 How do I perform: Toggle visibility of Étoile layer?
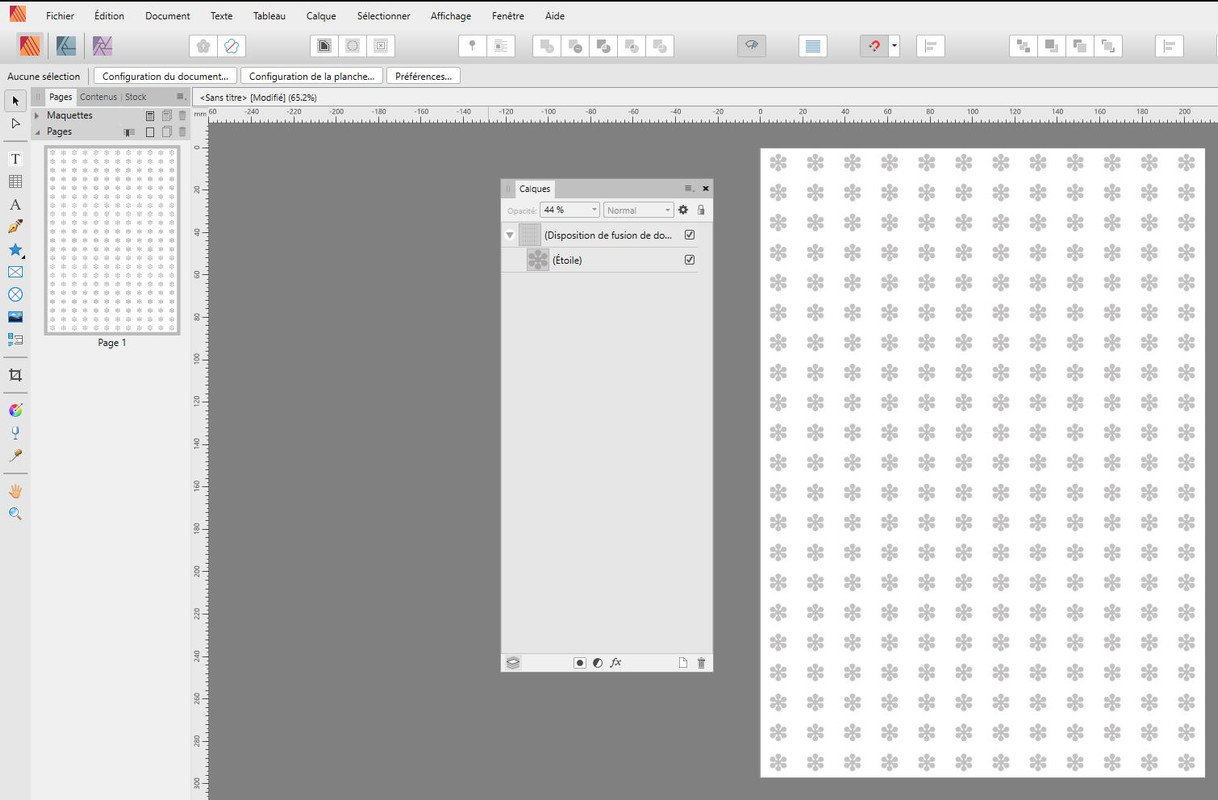689,260
